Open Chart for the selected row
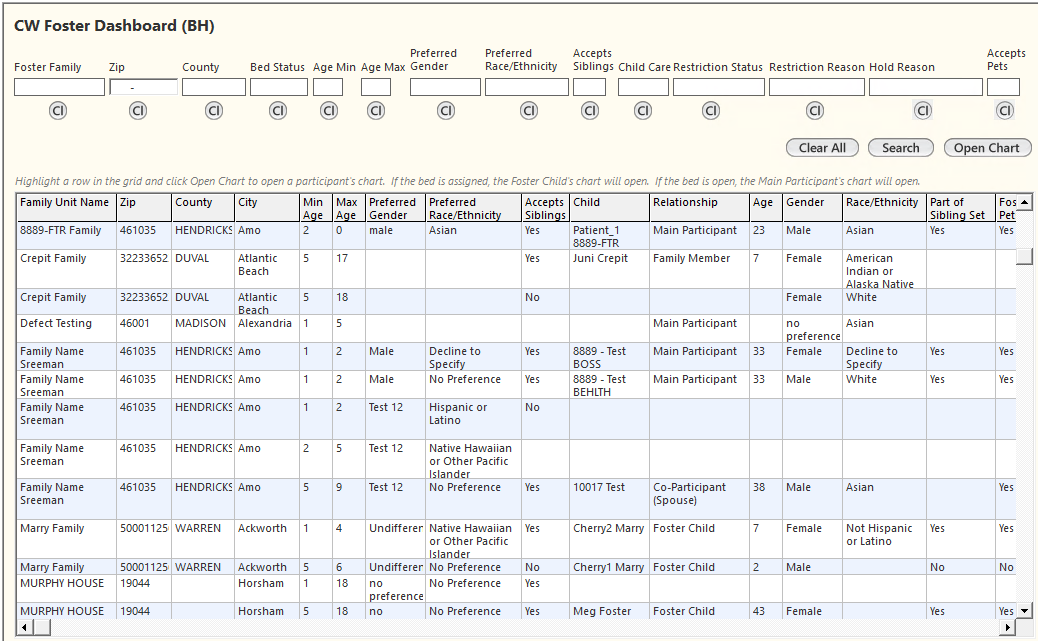Image resolution: width=1038 pixels, height=641 pixels. (986, 148)
